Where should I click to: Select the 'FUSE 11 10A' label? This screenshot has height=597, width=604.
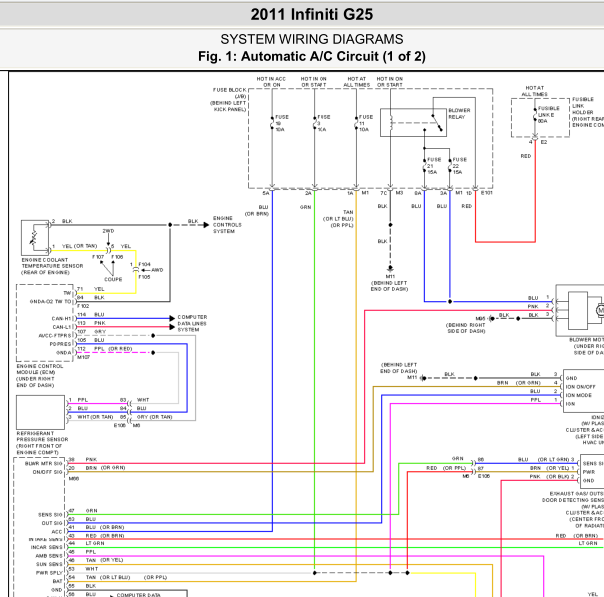[x=366, y=123]
